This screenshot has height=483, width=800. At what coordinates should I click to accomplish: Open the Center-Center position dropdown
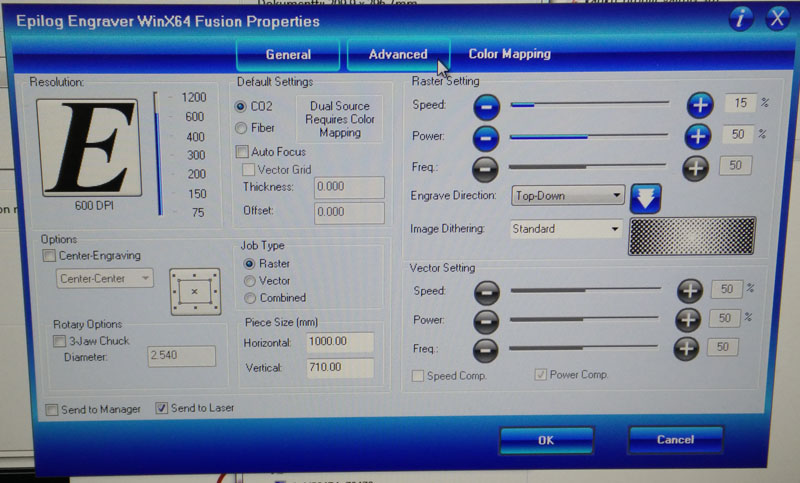[x=104, y=278]
